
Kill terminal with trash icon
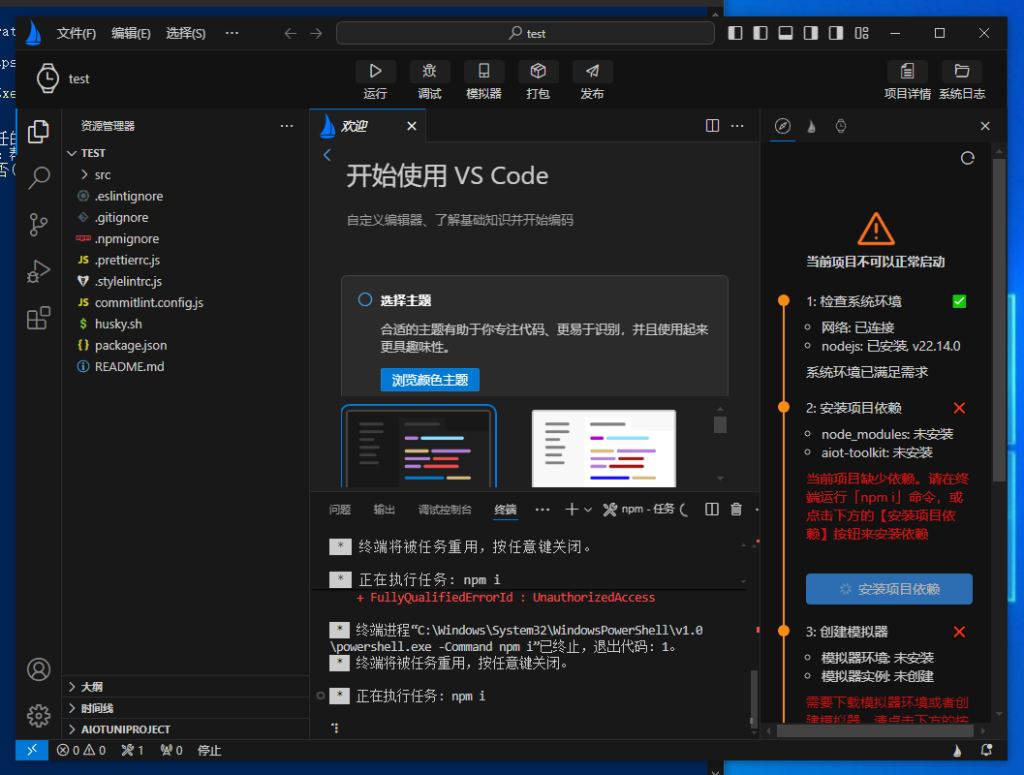point(736,509)
